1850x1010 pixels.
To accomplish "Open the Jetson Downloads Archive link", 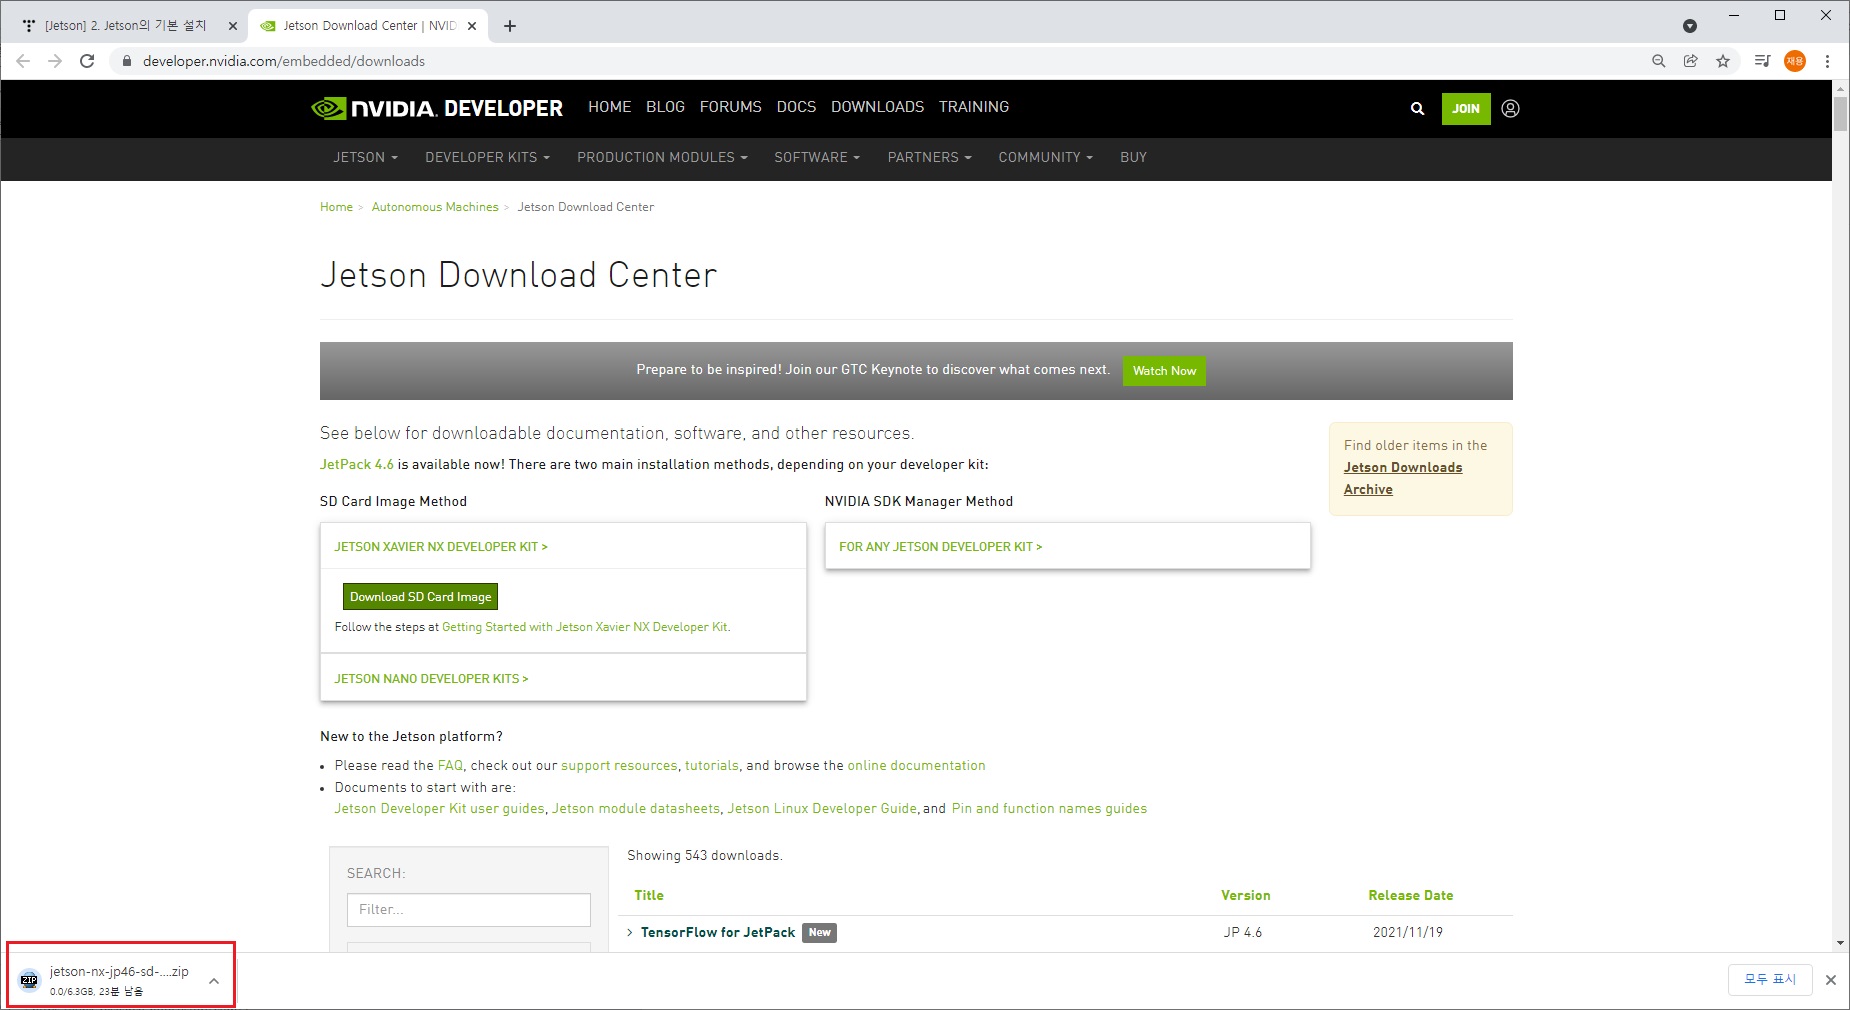I will (x=1403, y=478).
